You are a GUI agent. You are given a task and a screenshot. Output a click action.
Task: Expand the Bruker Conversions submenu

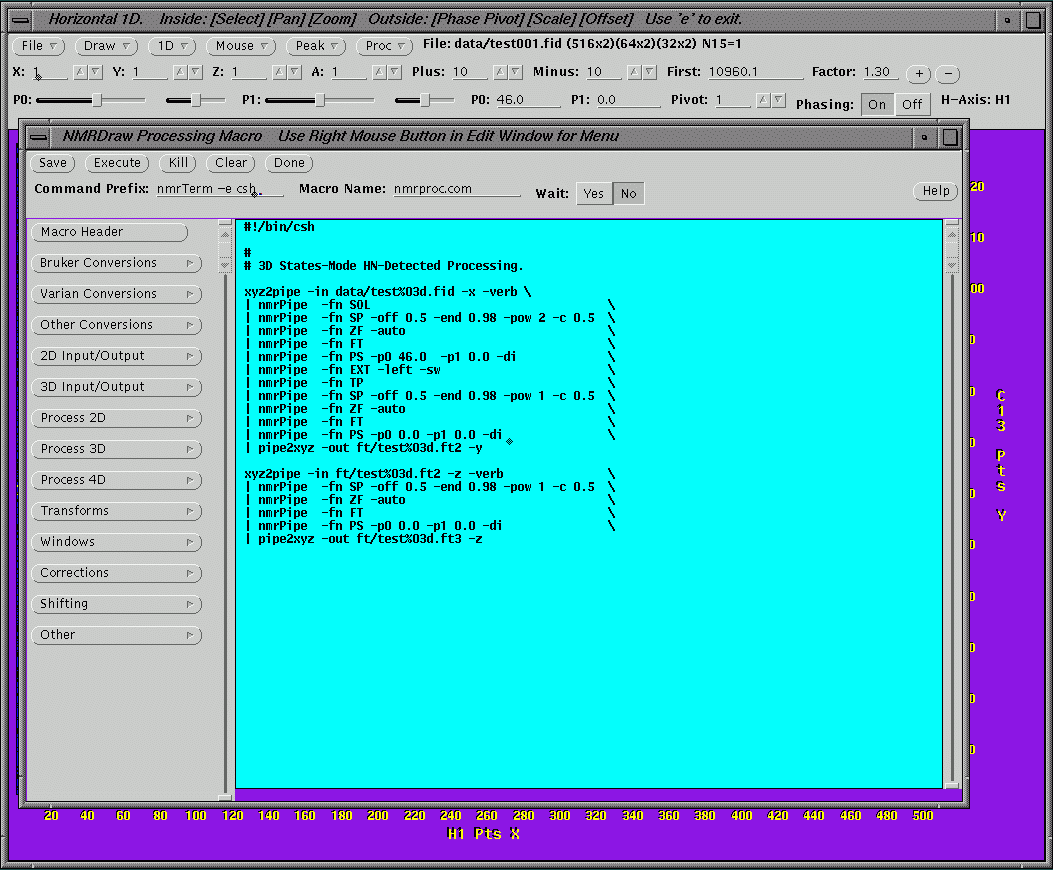click(x=117, y=263)
